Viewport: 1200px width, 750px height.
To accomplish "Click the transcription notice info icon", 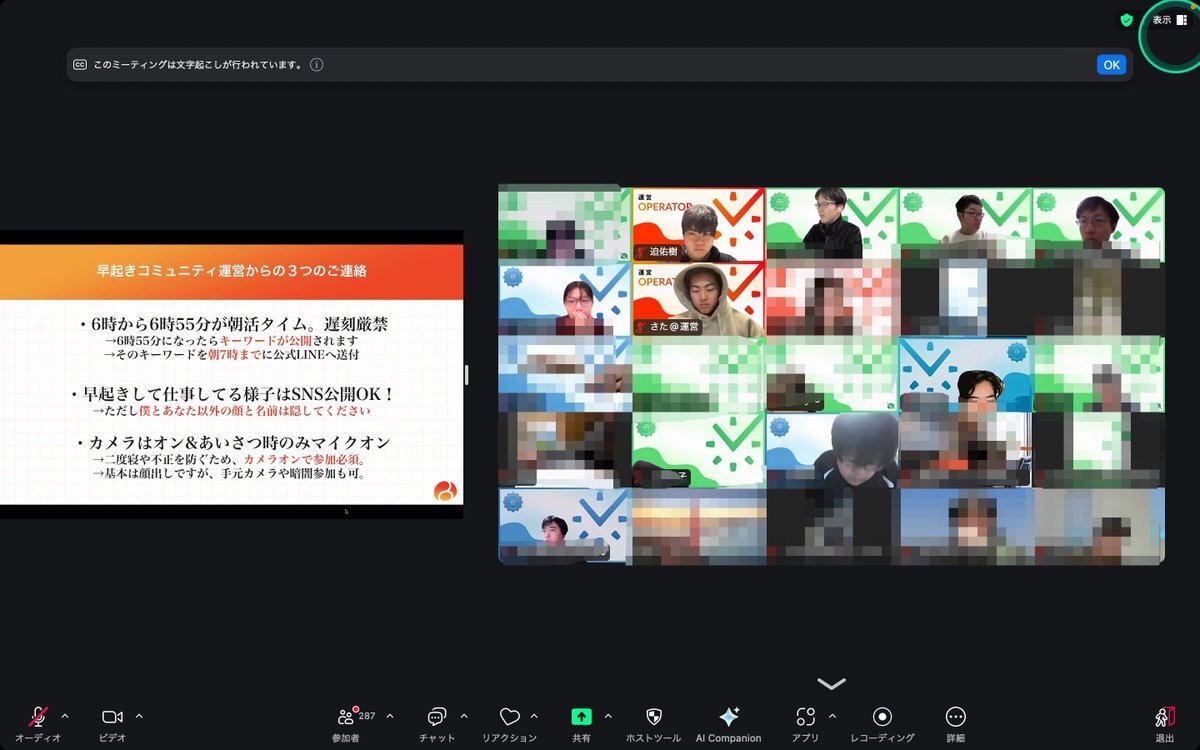I will (x=316, y=65).
